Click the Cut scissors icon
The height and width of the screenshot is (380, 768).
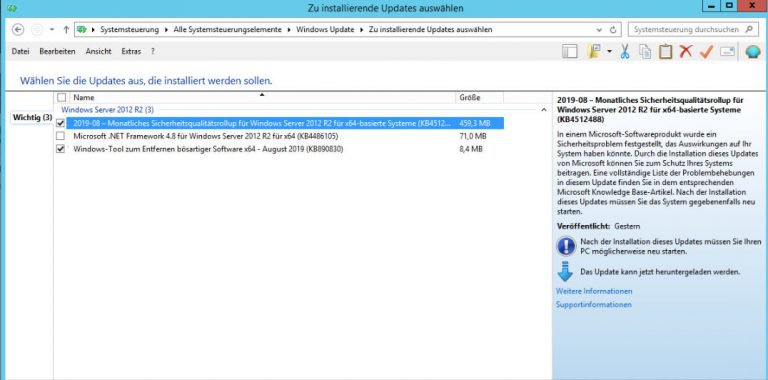[x=625, y=51]
